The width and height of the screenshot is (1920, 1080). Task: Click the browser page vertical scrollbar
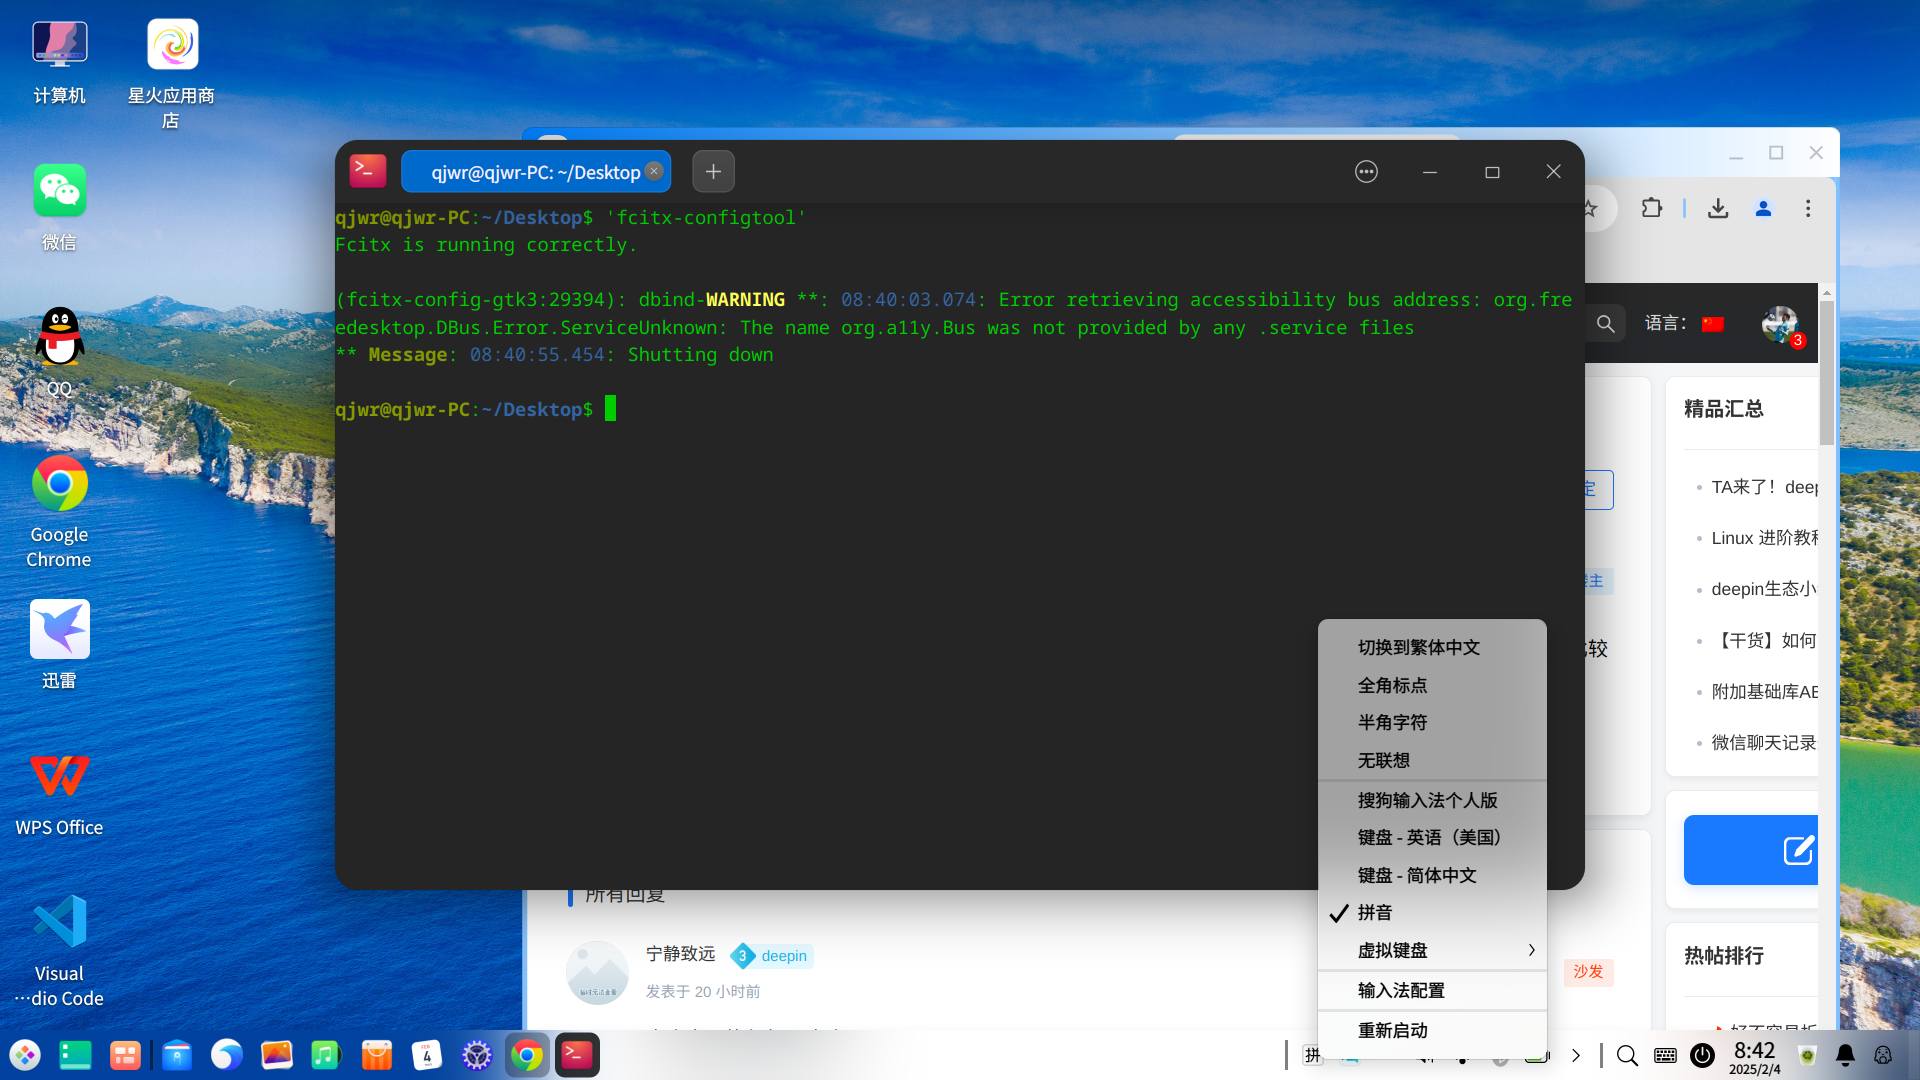tap(1827, 372)
